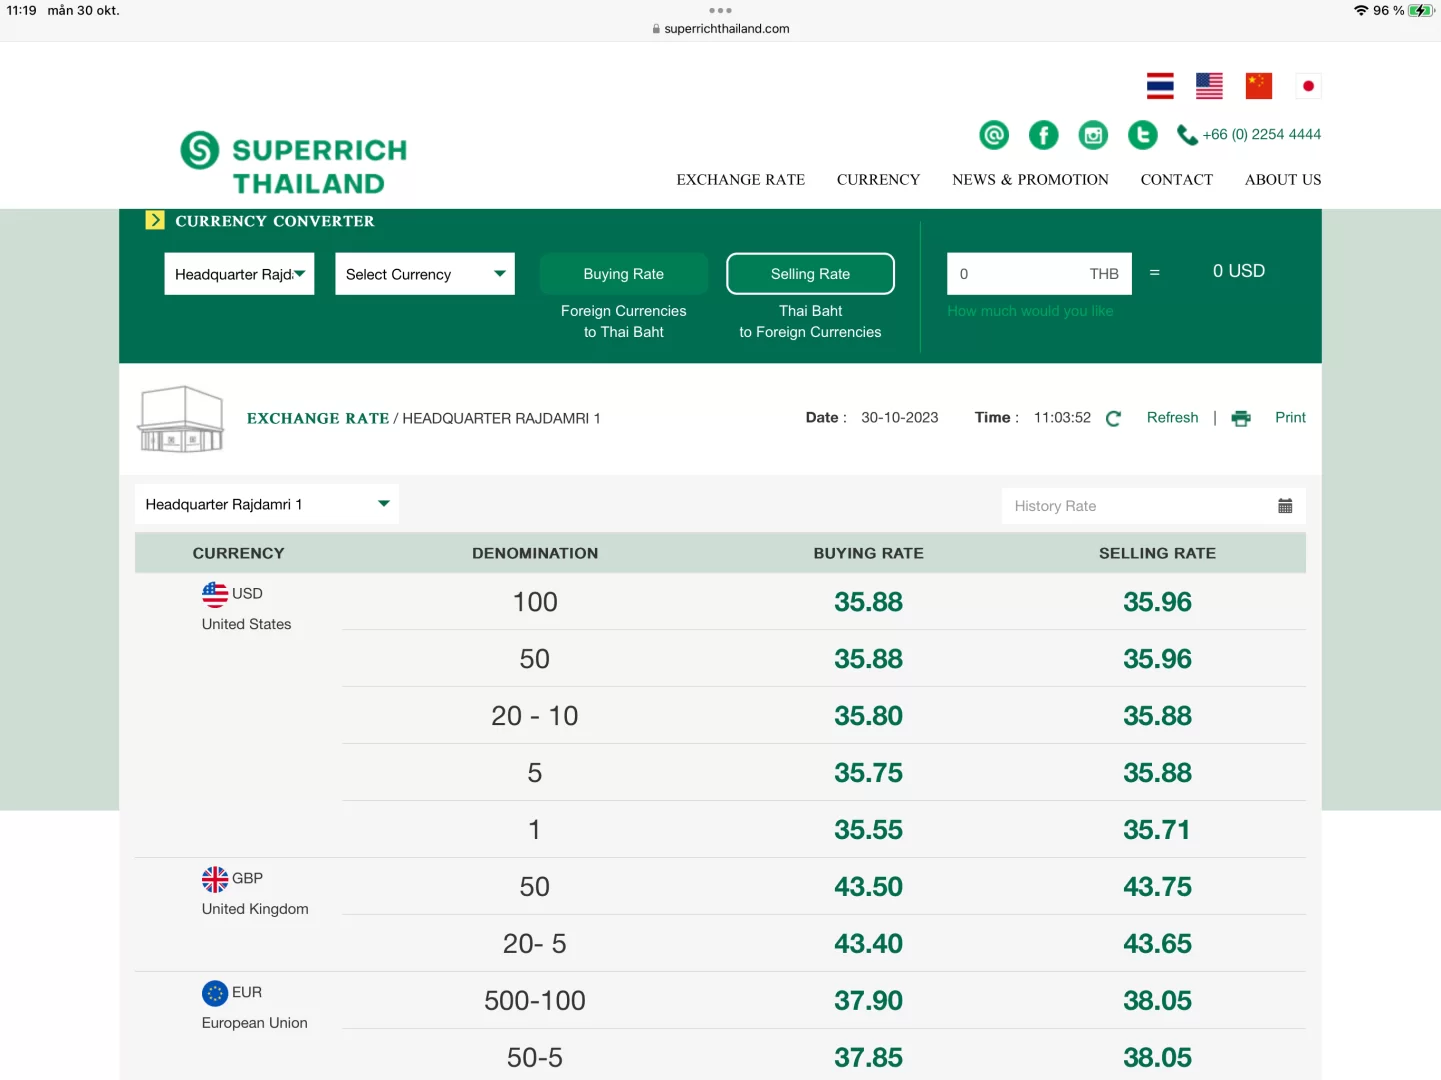Toggle the Buying Rate option

coord(623,274)
